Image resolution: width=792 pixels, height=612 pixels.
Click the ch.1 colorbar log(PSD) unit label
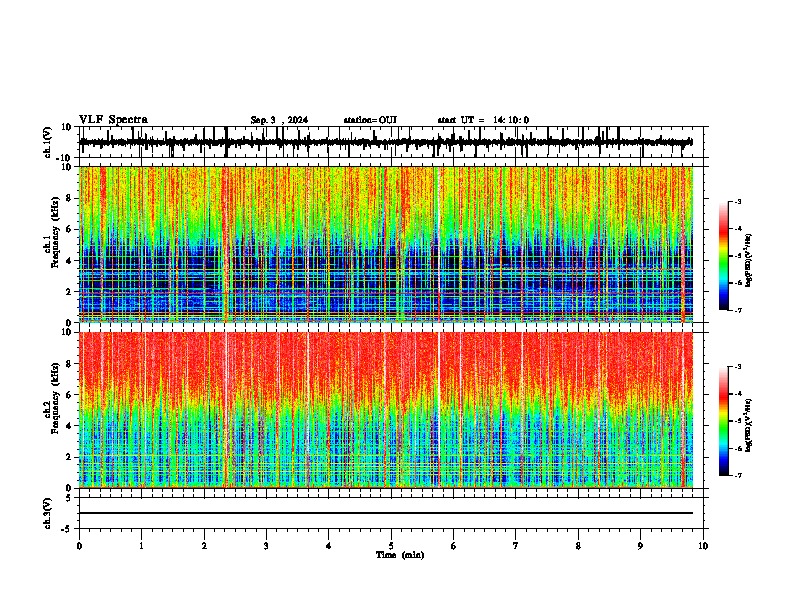(749, 261)
